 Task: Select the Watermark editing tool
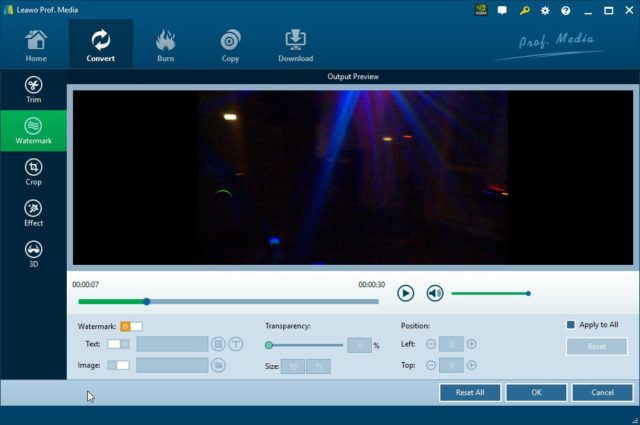(33, 131)
